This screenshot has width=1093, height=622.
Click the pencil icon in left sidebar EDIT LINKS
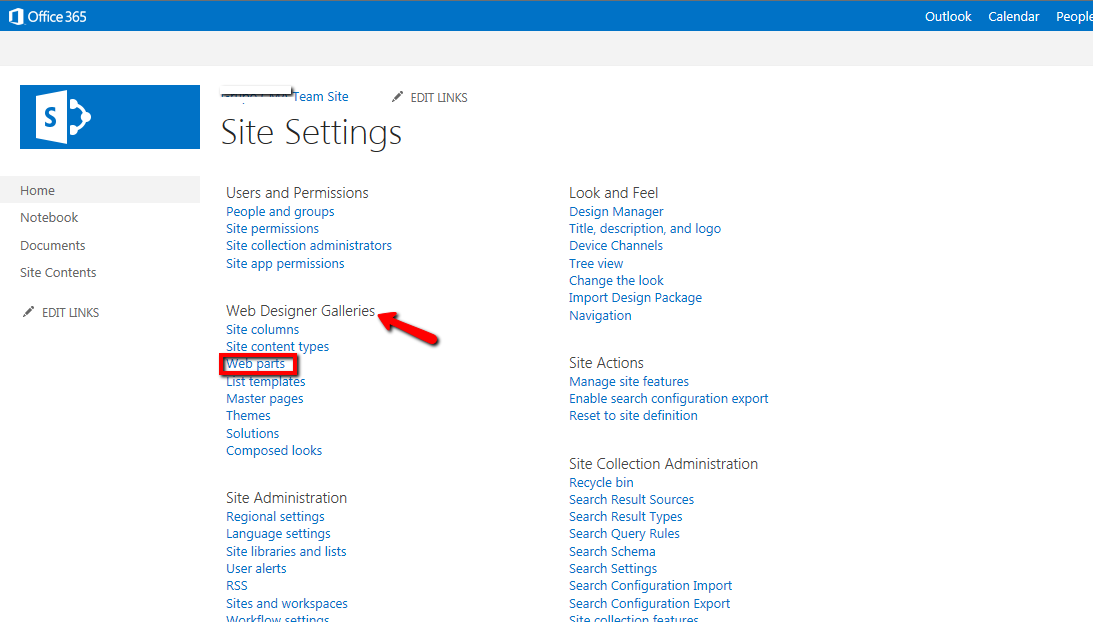coord(28,312)
